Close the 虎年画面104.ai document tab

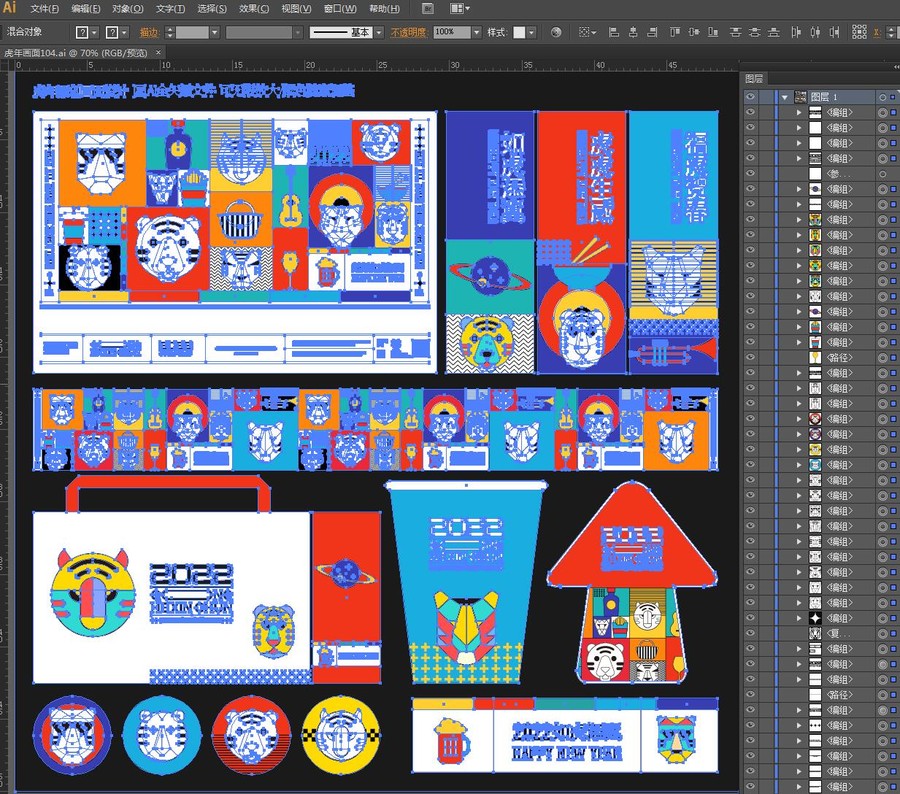[158, 52]
